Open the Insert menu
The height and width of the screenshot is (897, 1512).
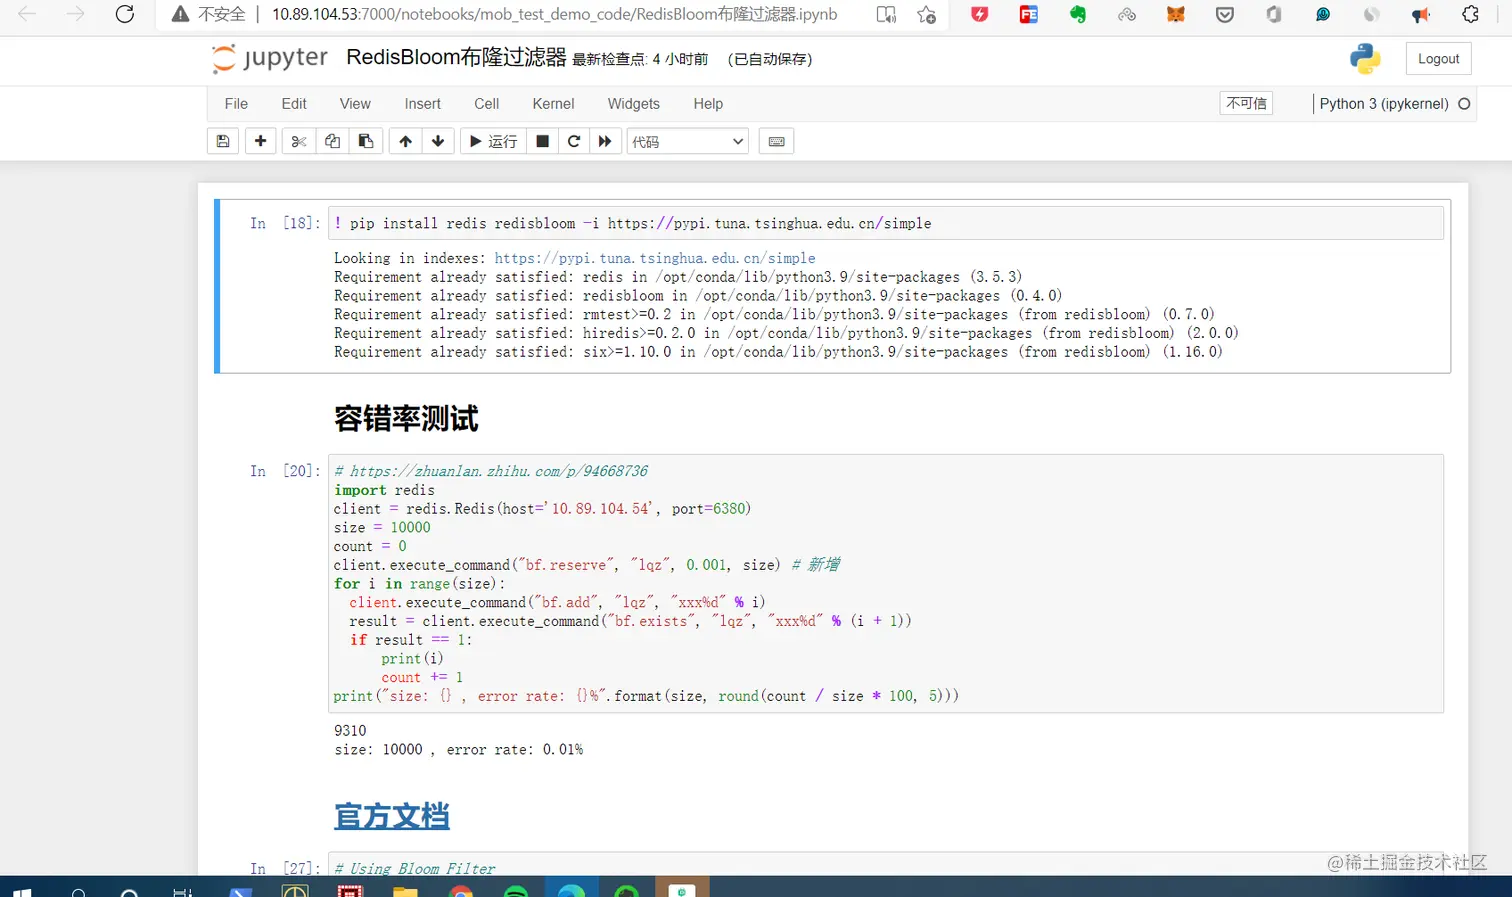click(422, 104)
